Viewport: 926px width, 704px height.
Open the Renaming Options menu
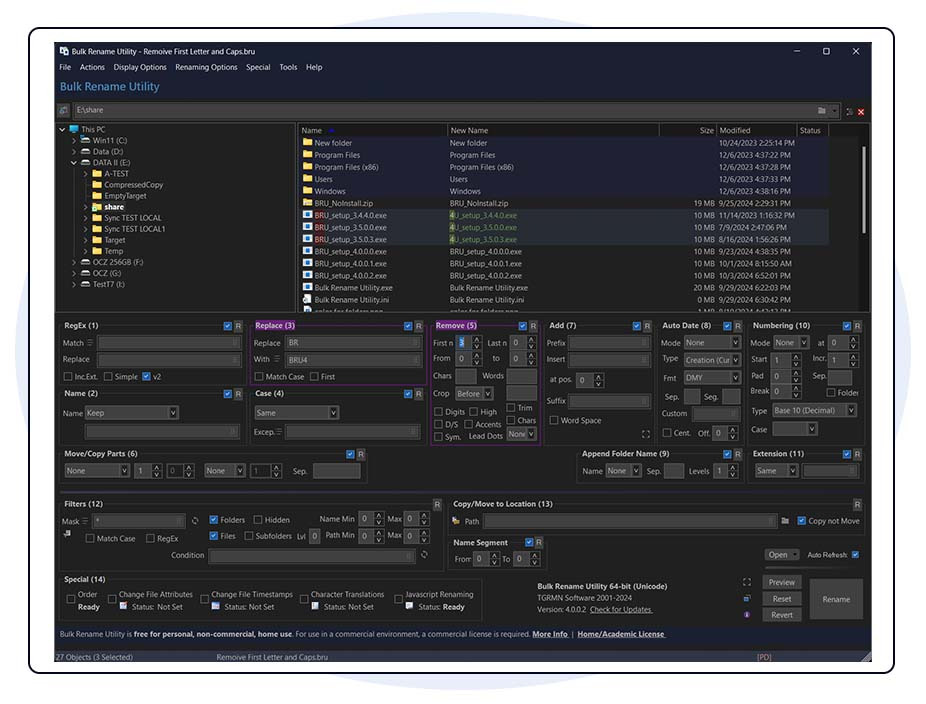(x=206, y=67)
